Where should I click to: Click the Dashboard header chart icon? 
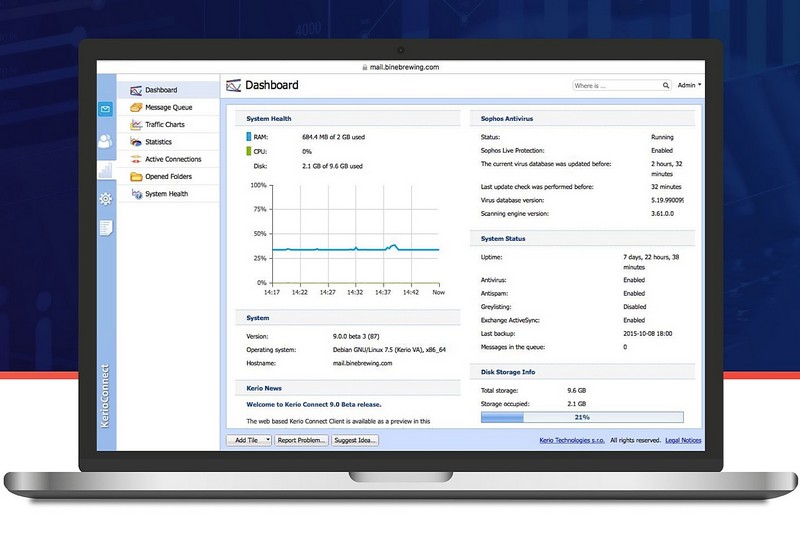pyautogui.click(x=233, y=85)
